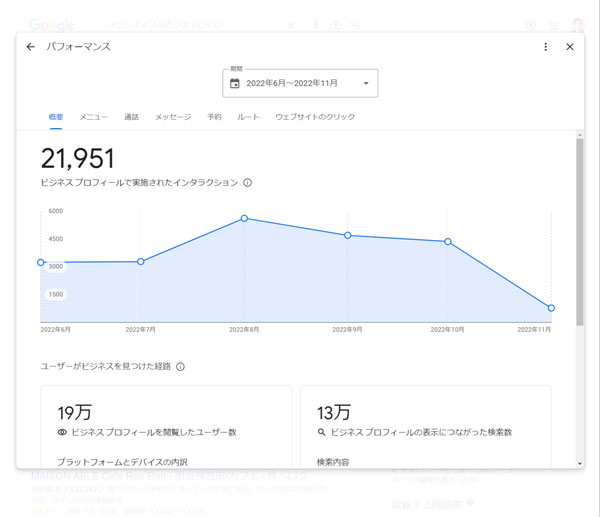Image resolution: width=600 pixels, height=517 pixels.
Task: Open the three-dot more options menu
Action: pyautogui.click(x=545, y=47)
